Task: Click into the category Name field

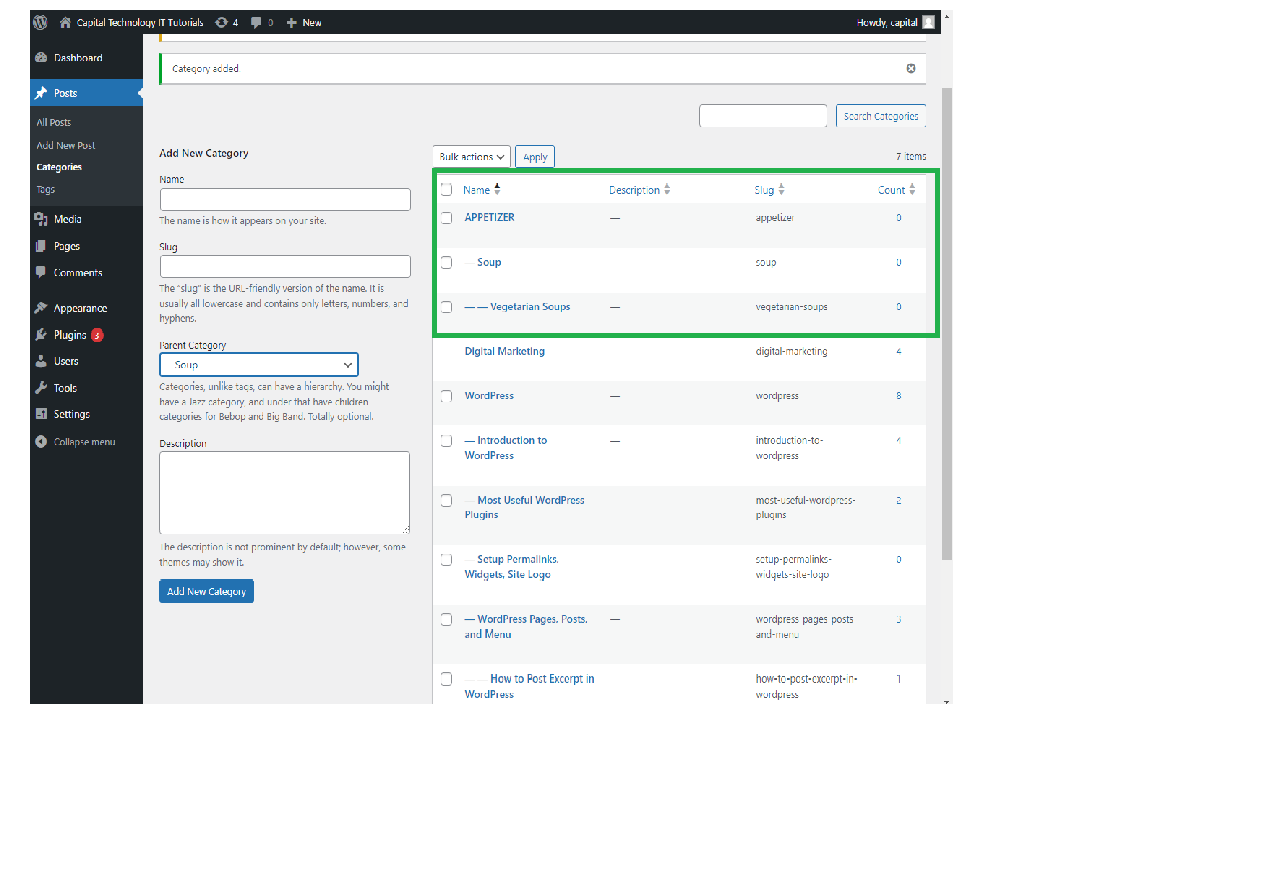Action: [x=285, y=200]
